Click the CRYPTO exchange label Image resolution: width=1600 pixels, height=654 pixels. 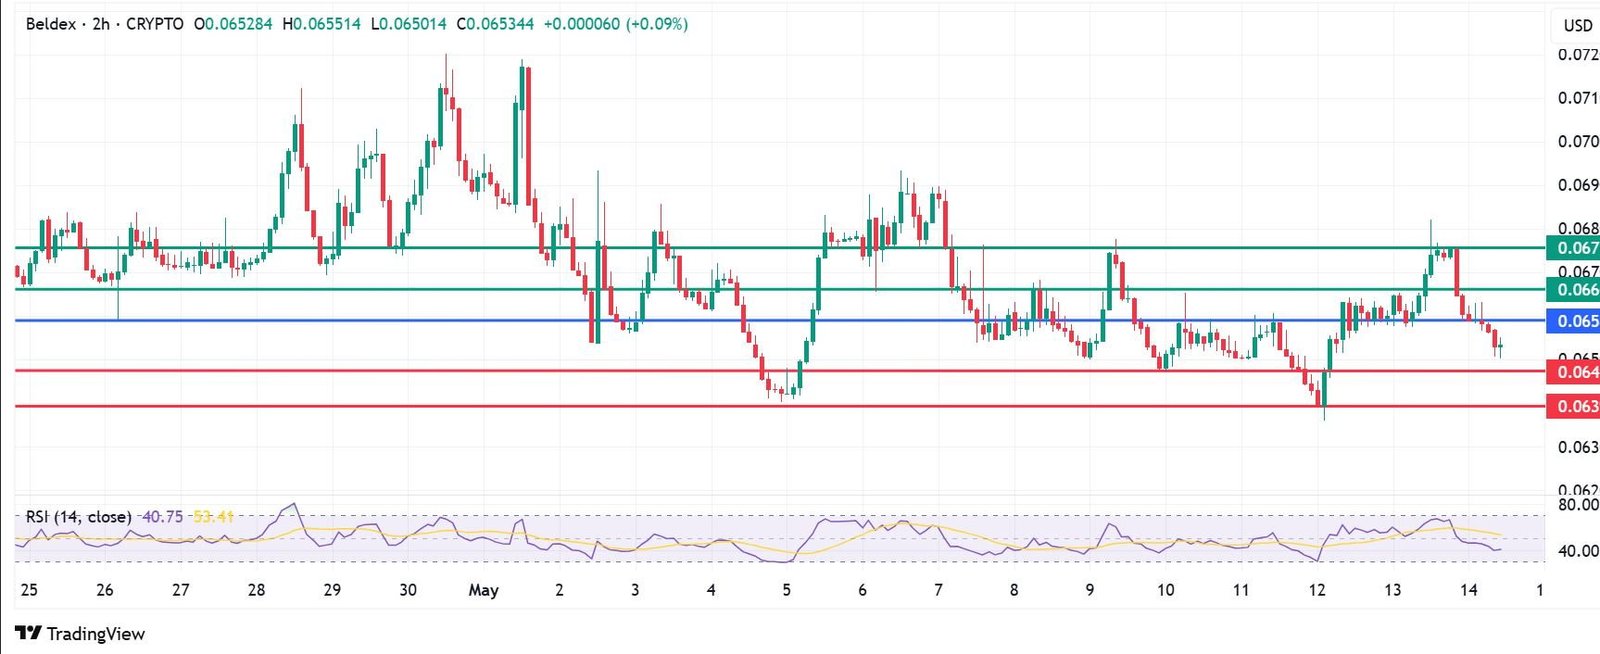pos(155,24)
